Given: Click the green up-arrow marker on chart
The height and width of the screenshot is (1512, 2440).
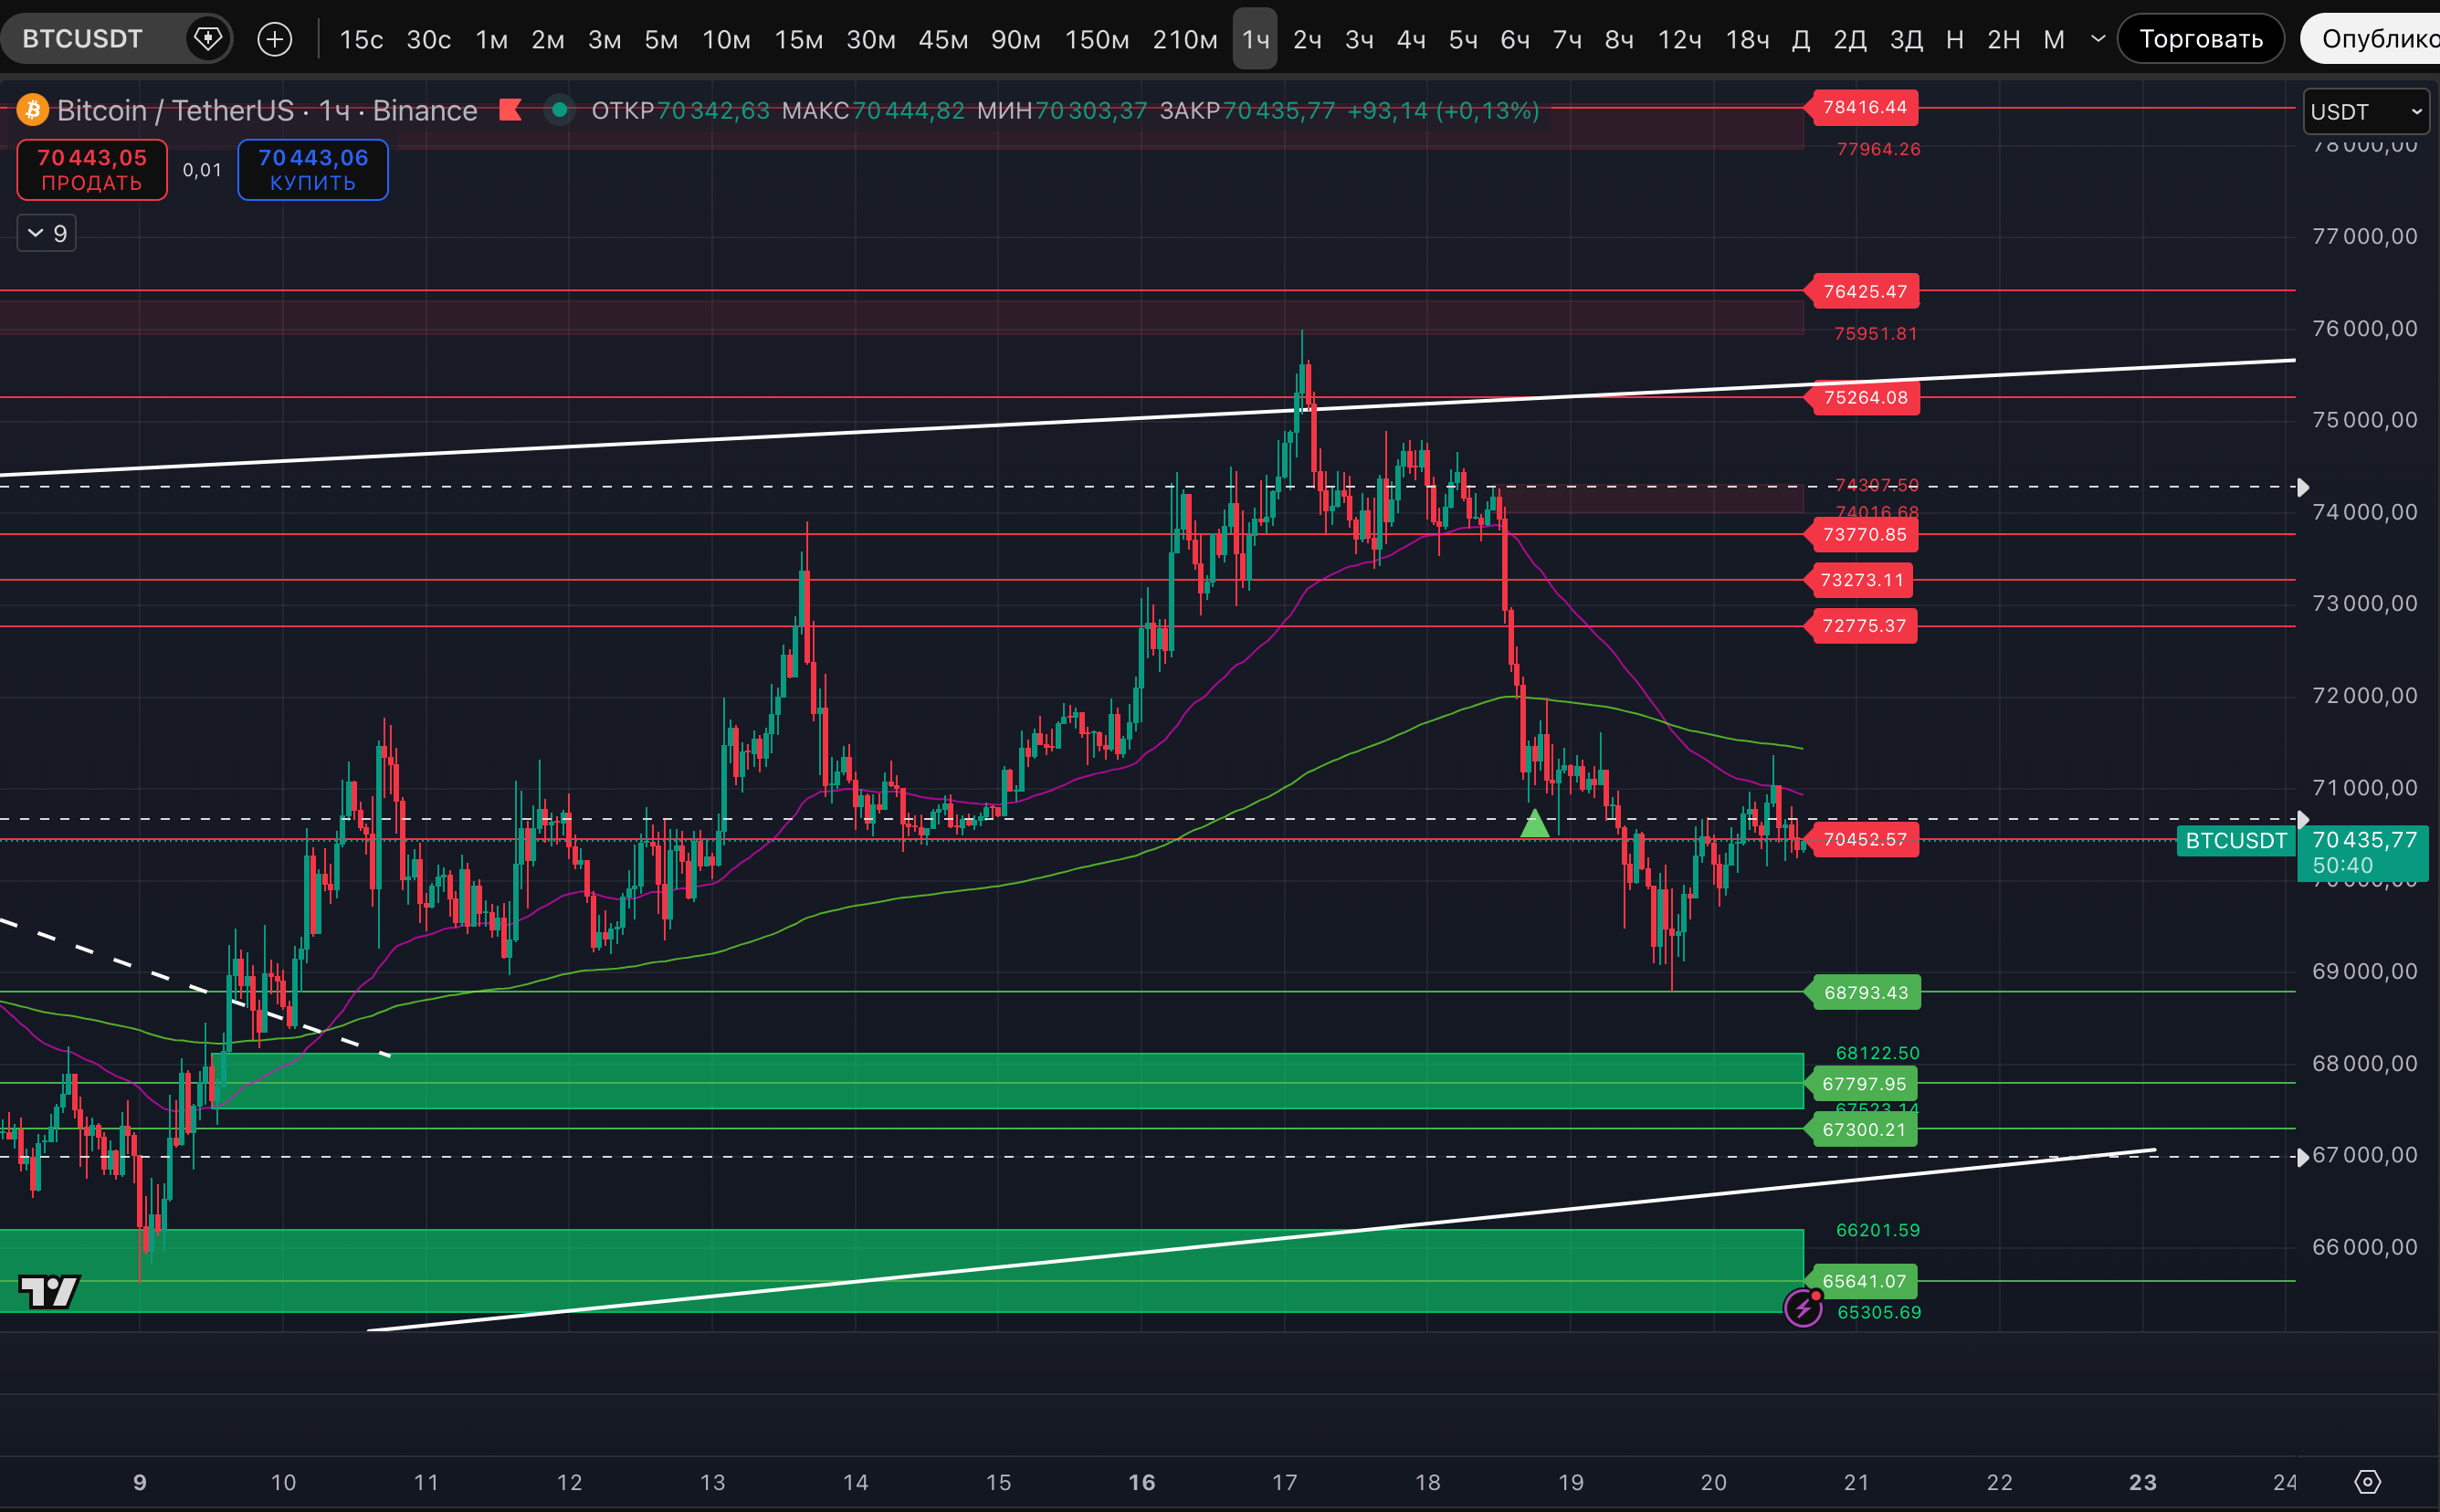Looking at the screenshot, I should [x=1534, y=825].
